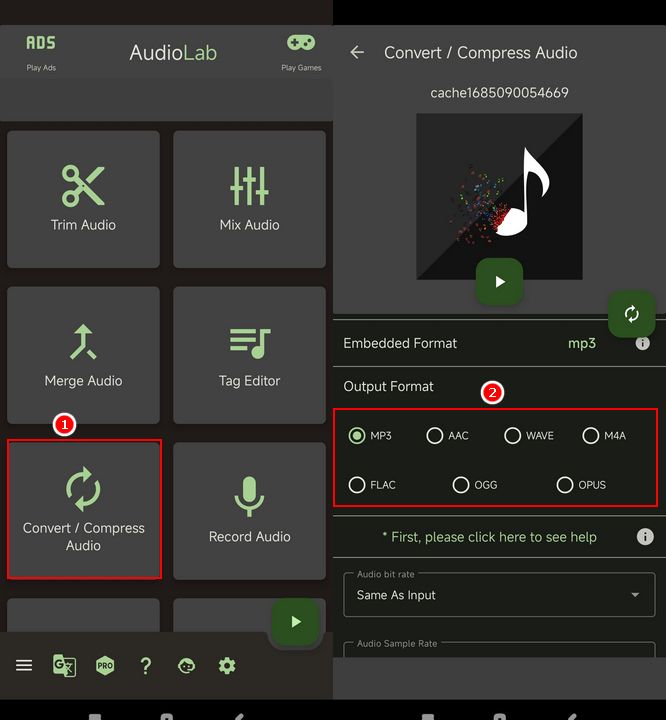Open the Record Audio microphone tile
666x720 pixels.
(x=249, y=511)
